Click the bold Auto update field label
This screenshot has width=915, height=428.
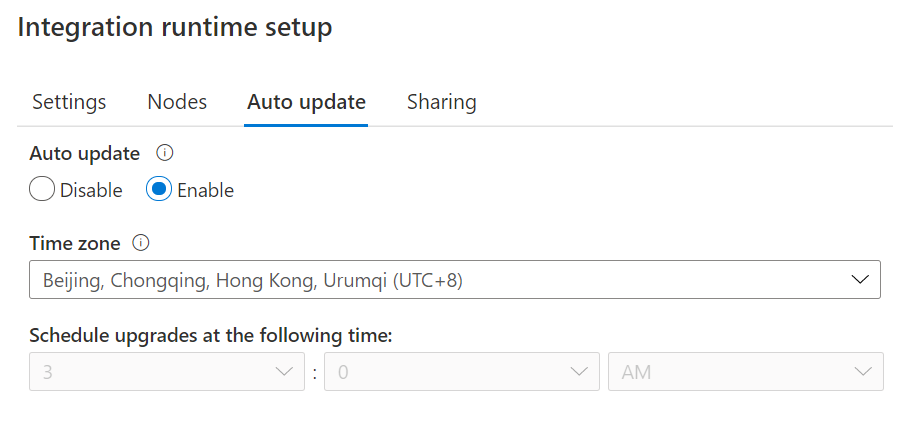coord(84,154)
